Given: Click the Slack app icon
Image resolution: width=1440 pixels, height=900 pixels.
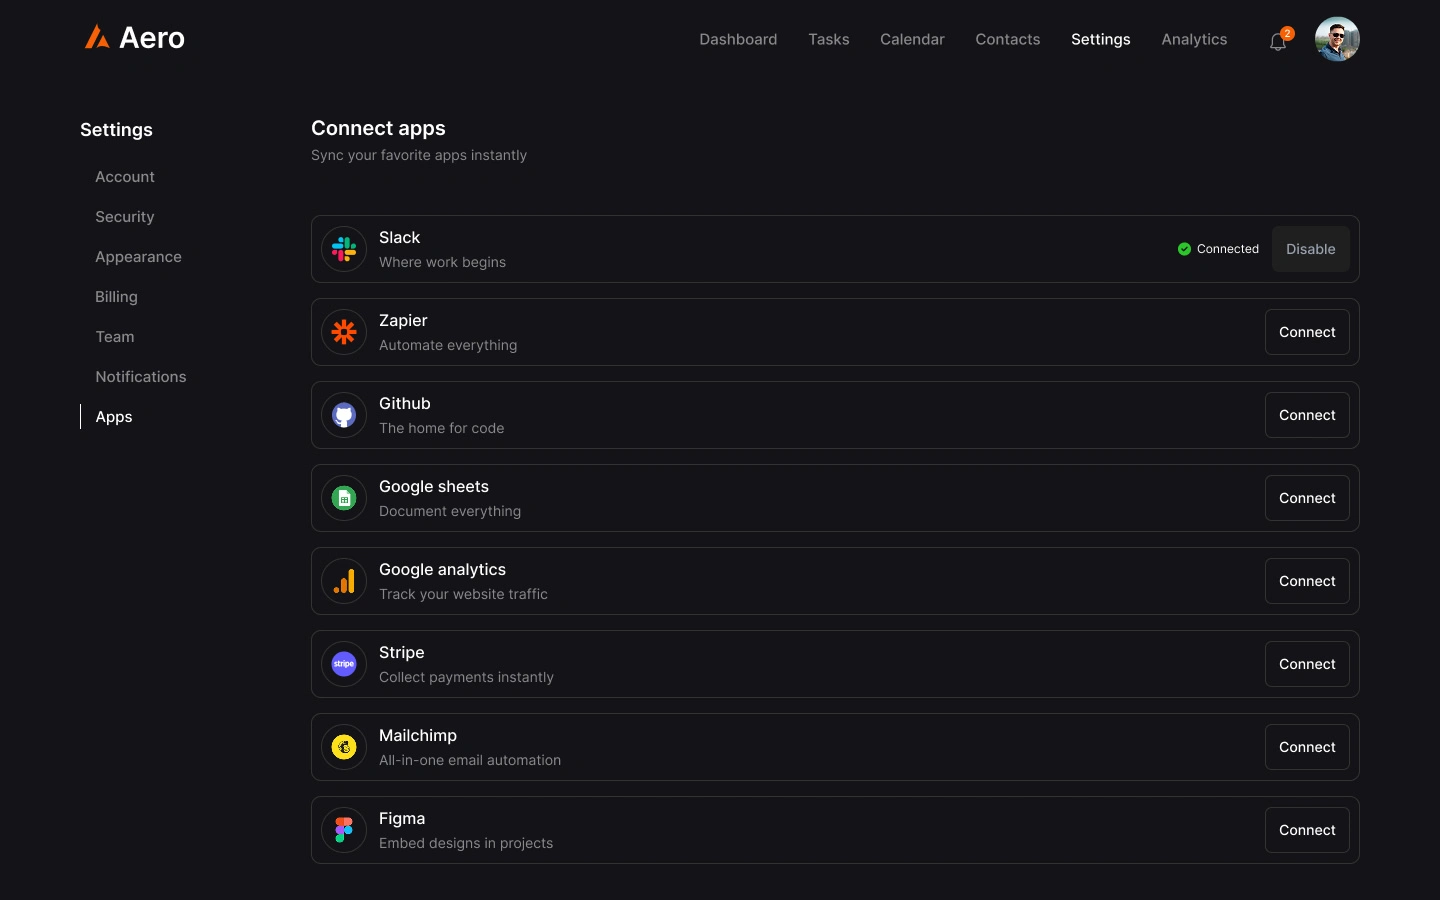Looking at the screenshot, I should (344, 249).
